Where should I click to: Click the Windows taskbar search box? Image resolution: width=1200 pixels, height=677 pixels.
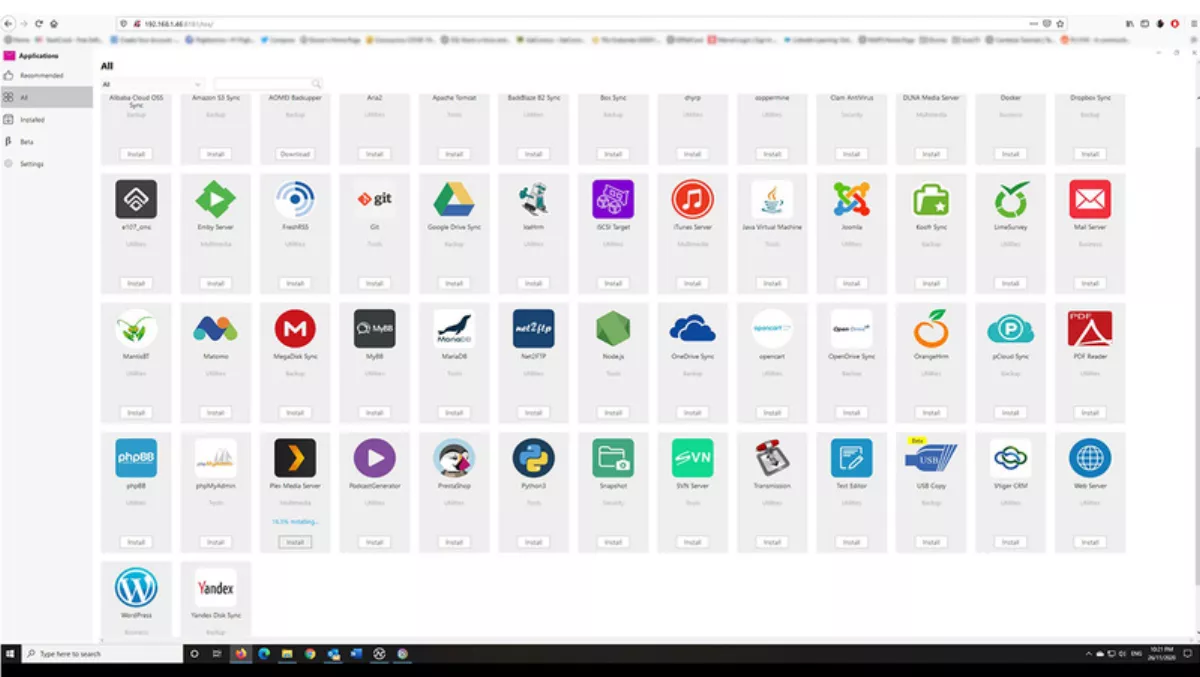[x=103, y=653]
